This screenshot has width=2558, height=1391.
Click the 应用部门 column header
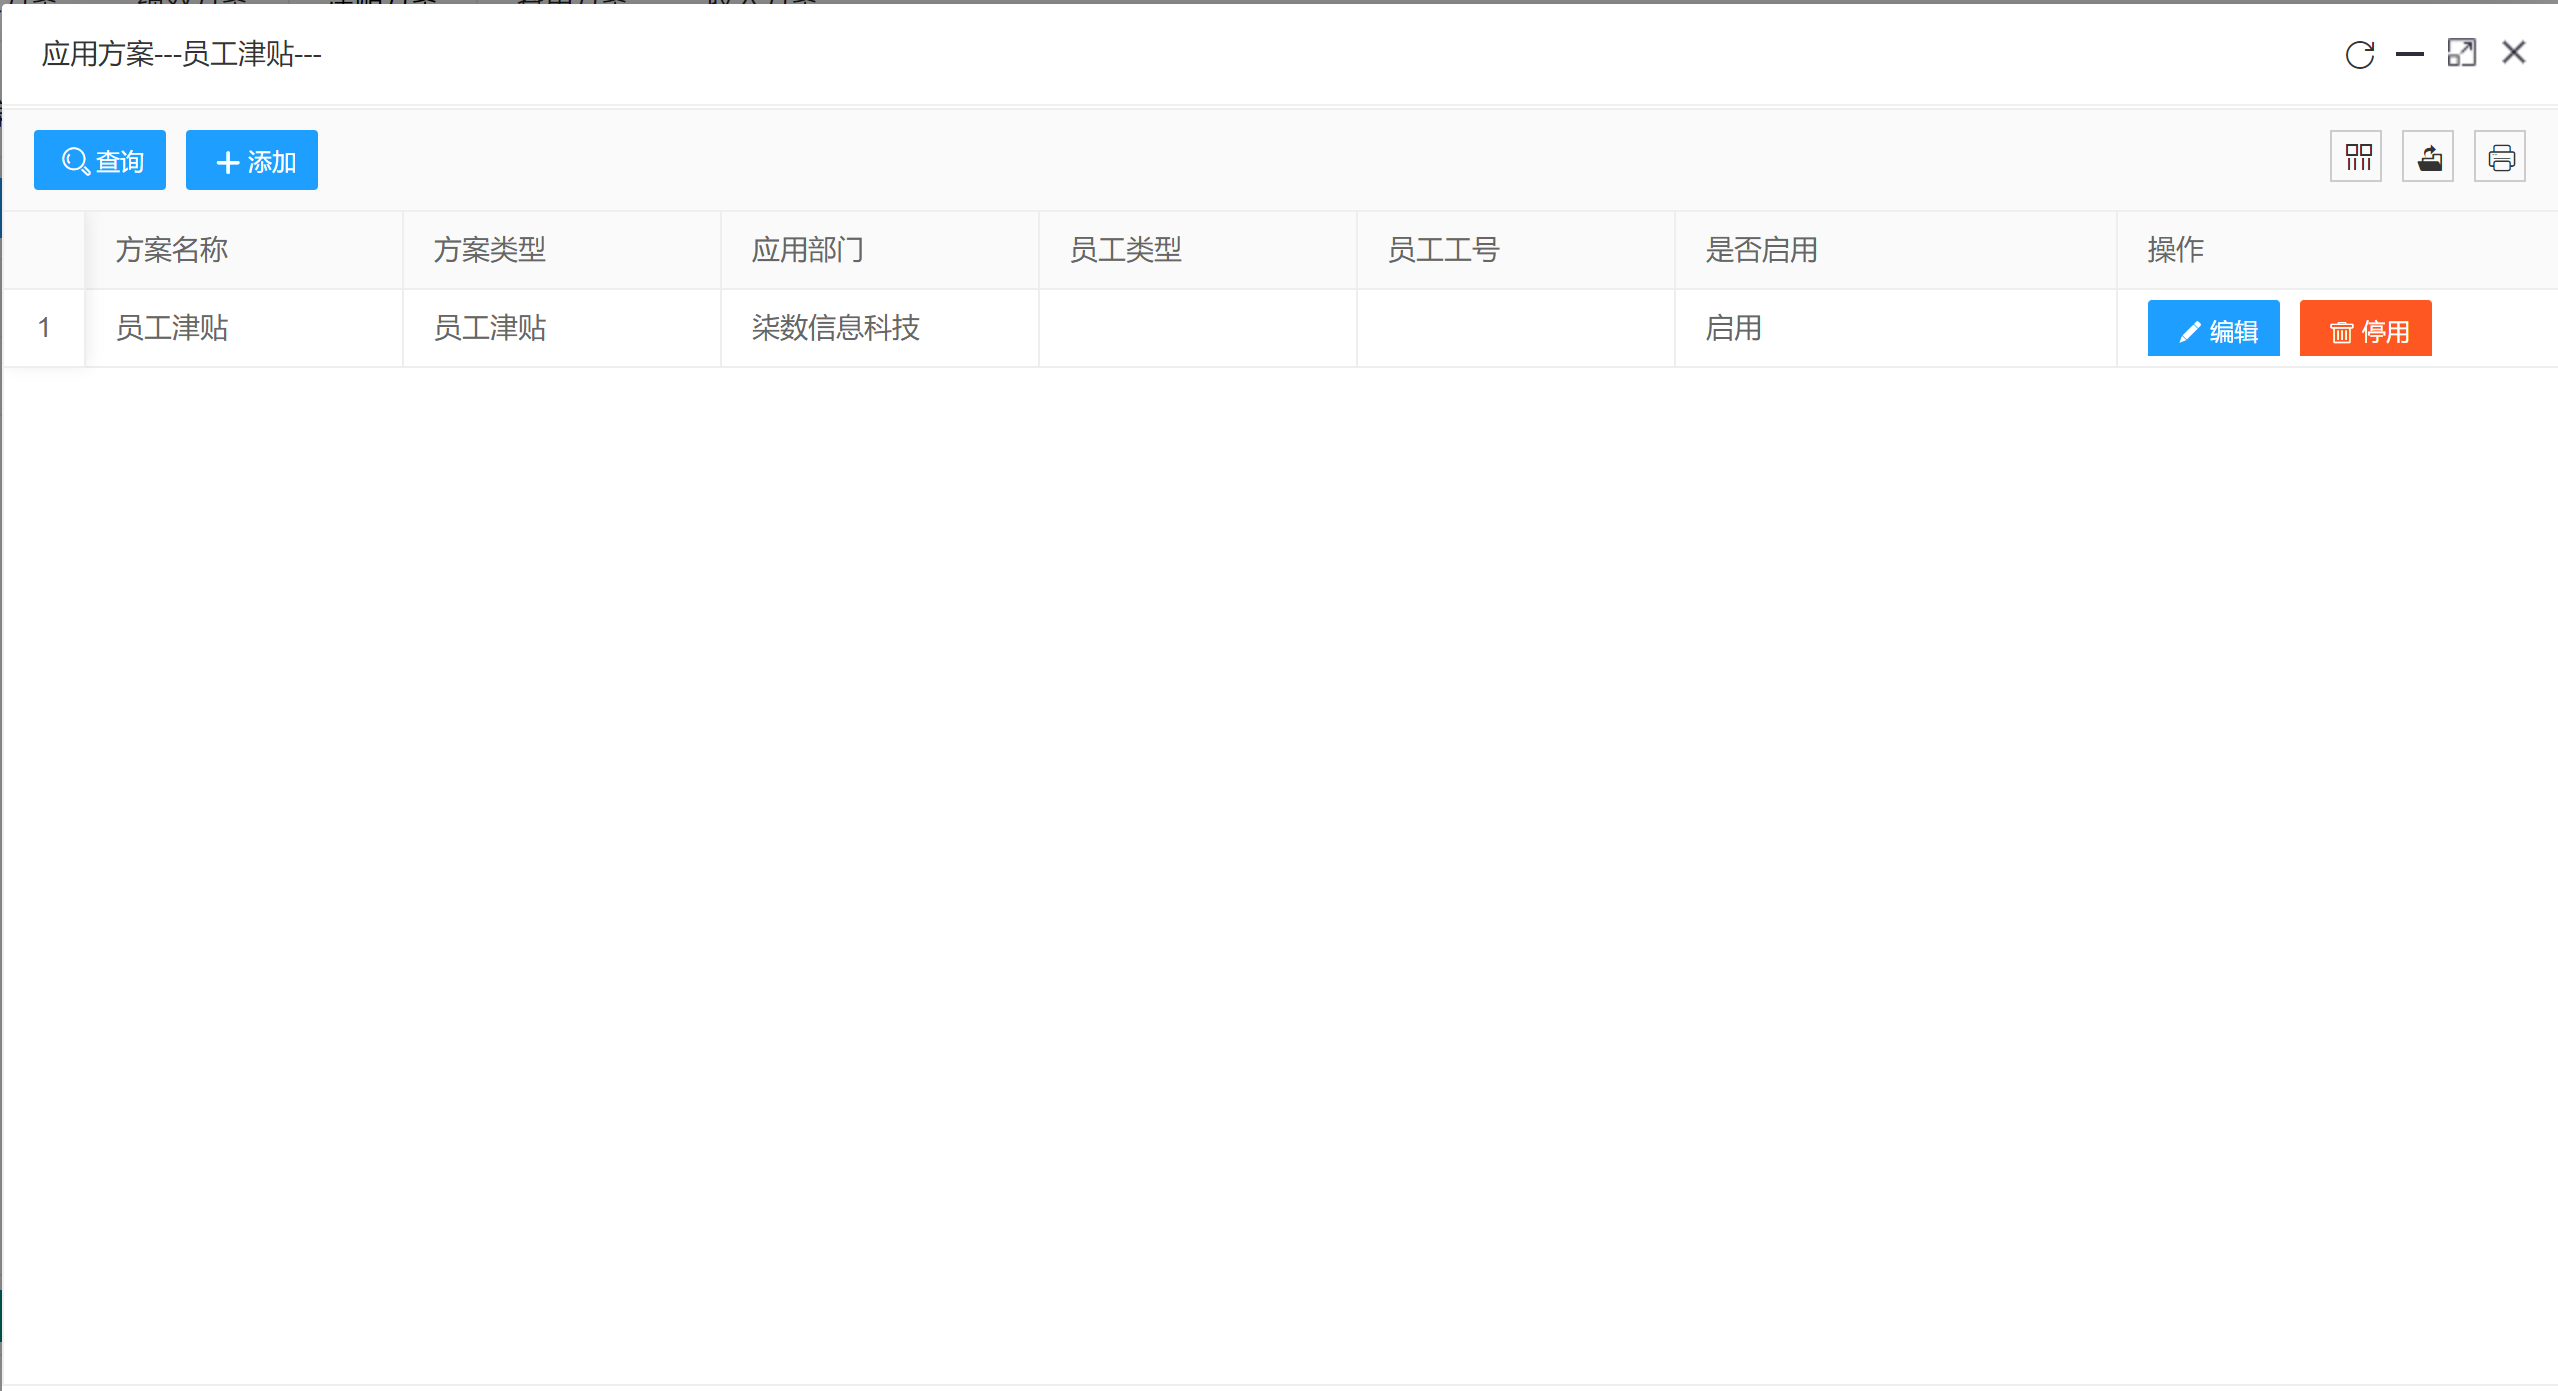tap(808, 250)
